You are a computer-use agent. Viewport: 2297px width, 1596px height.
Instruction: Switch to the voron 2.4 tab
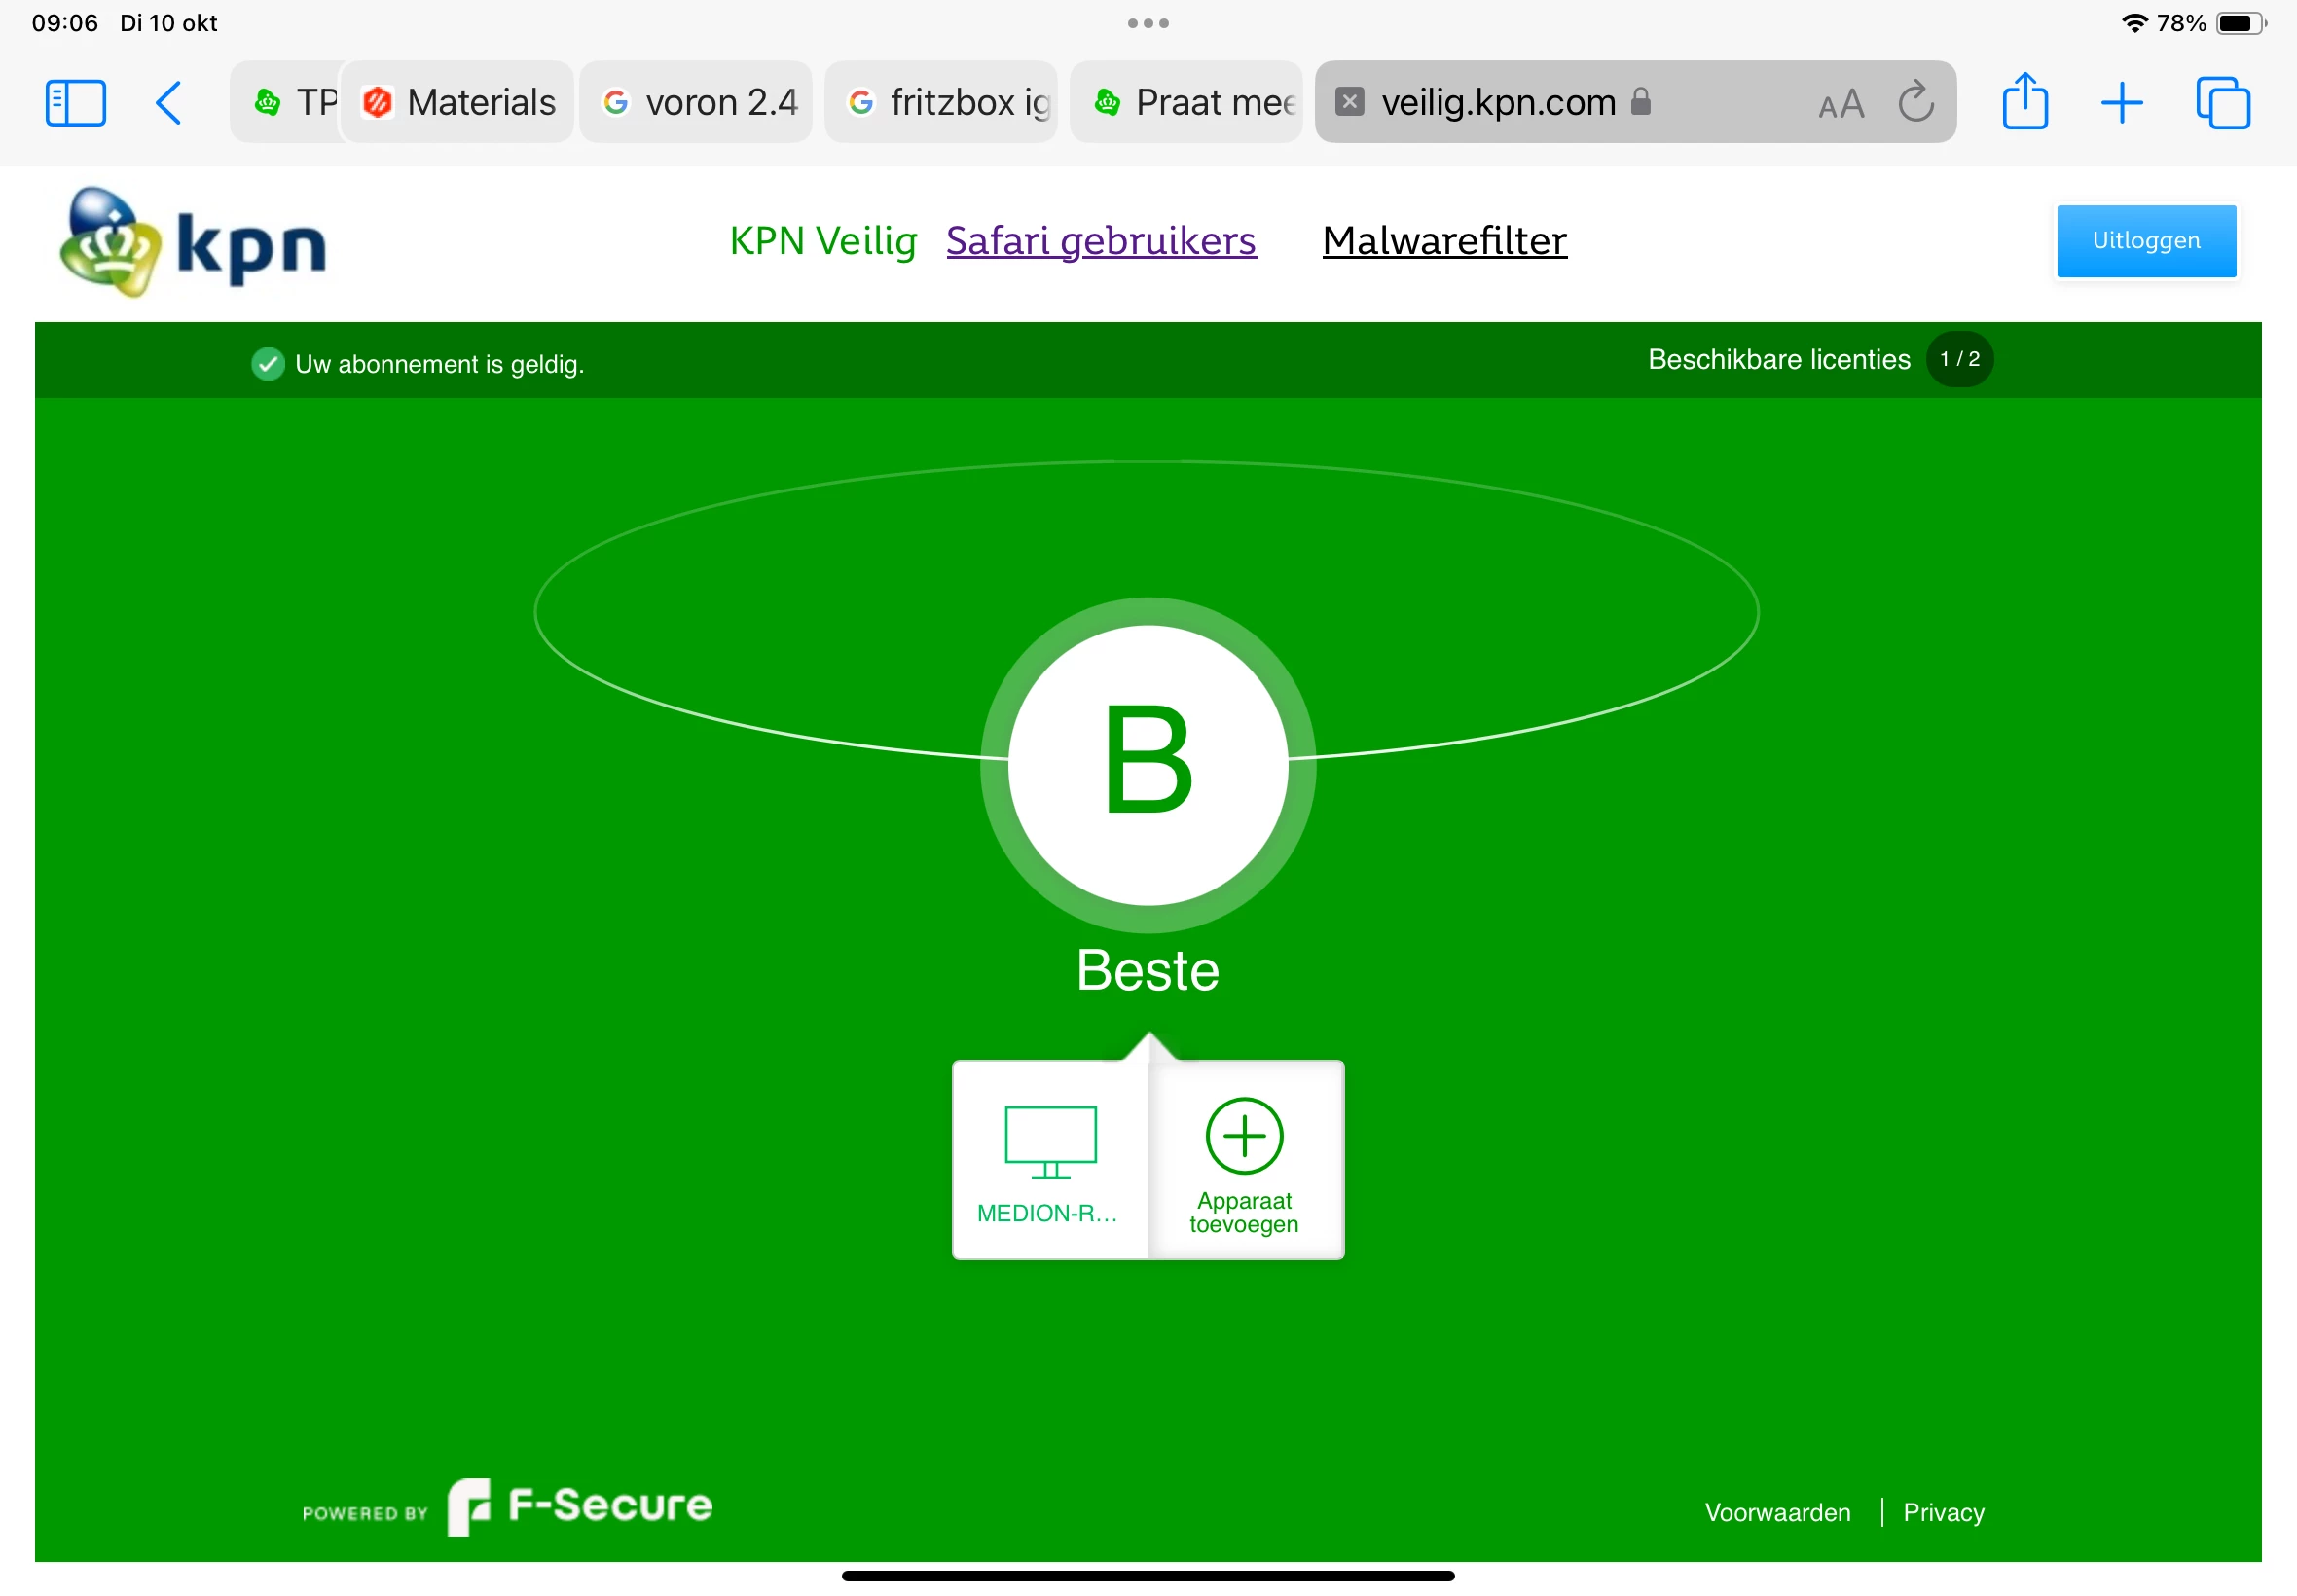(x=698, y=102)
